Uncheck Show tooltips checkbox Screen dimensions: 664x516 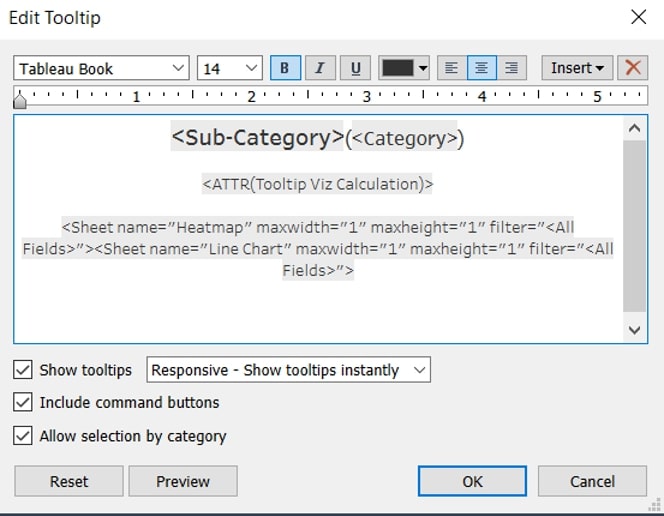pyautogui.click(x=22, y=370)
